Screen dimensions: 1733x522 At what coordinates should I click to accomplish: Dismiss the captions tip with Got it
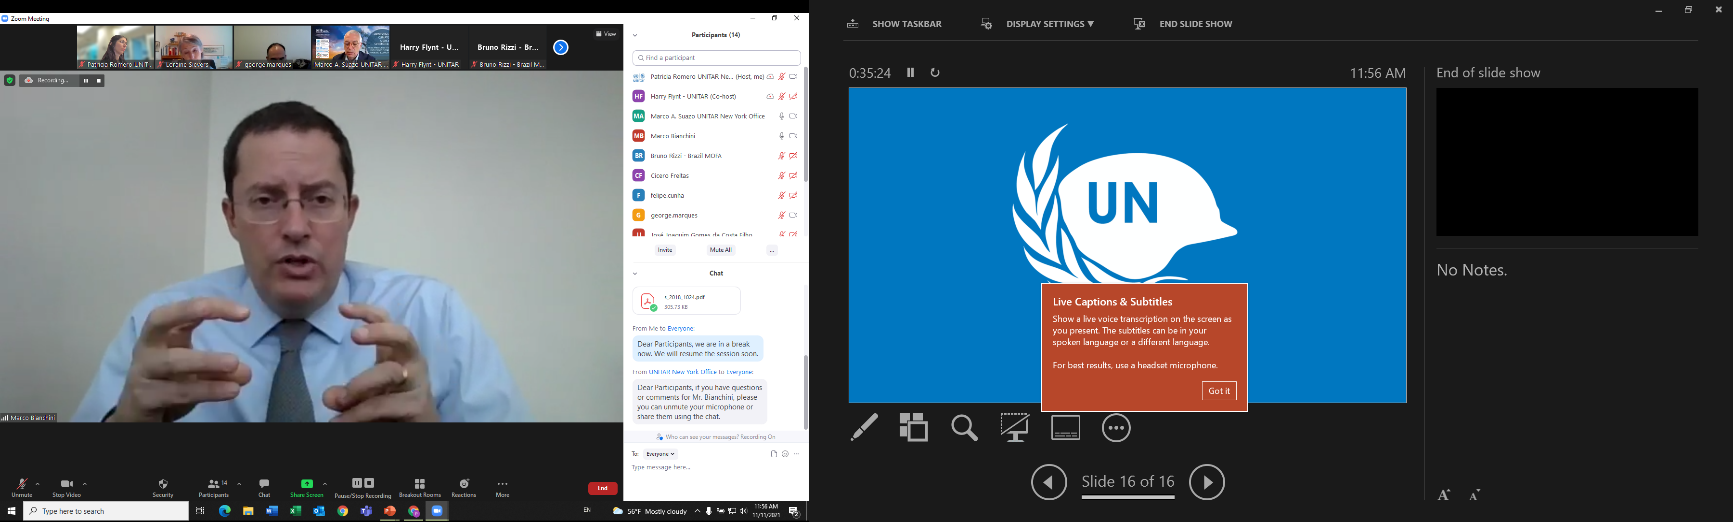click(1219, 391)
